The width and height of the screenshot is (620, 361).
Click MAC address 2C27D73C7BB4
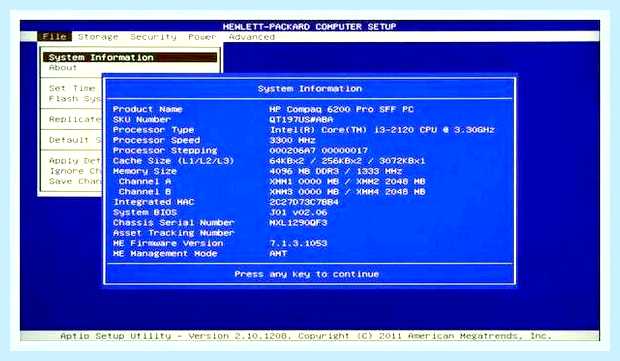pos(304,202)
